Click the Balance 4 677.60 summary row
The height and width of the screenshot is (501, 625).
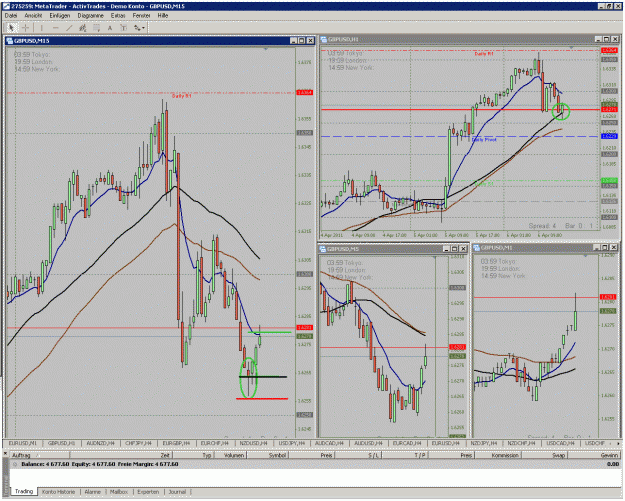[315, 464]
